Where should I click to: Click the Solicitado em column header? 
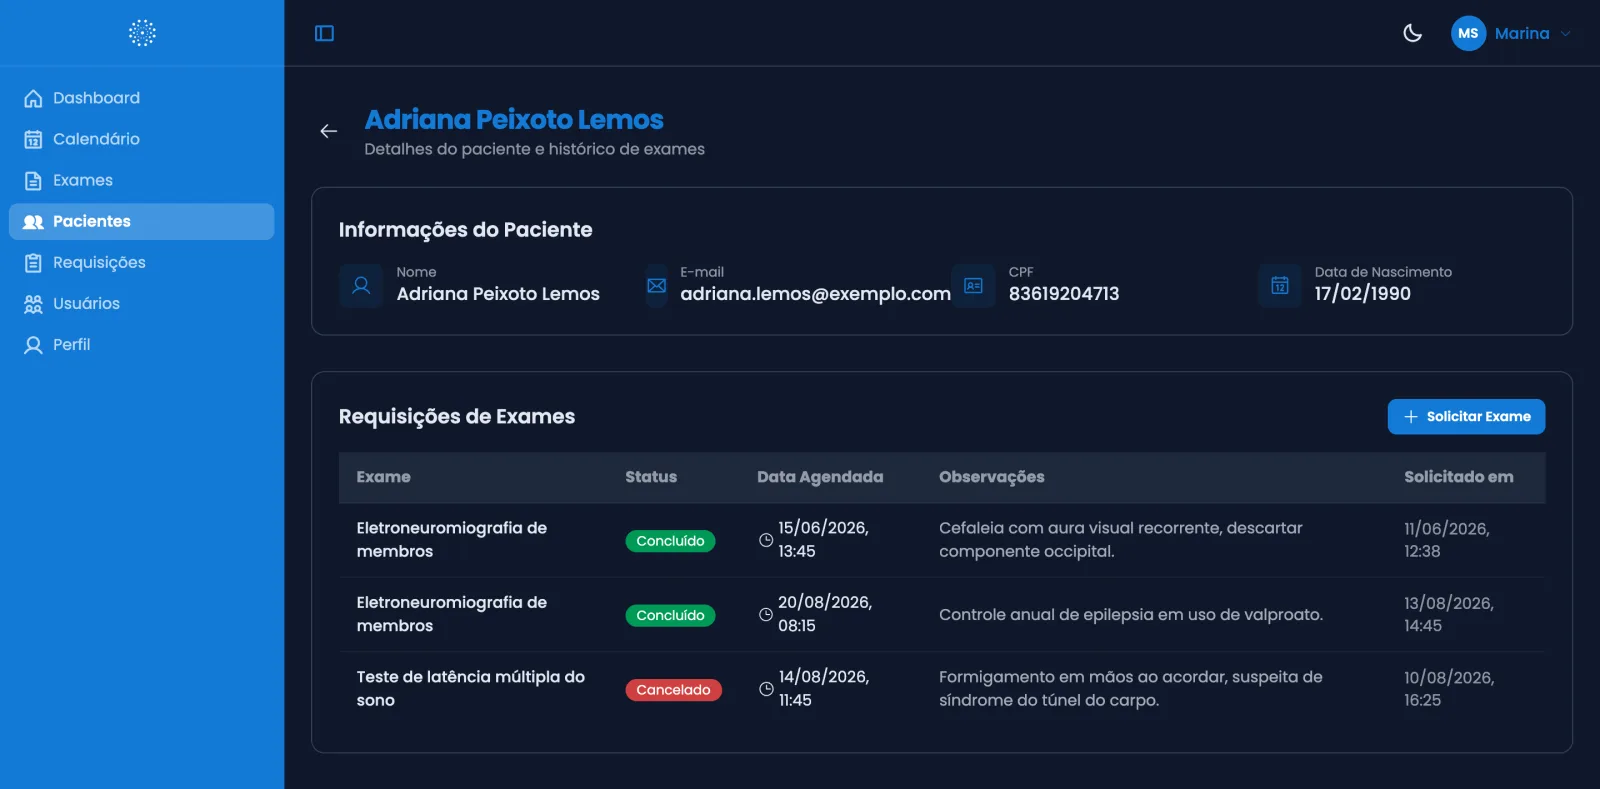pyautogui.click(x=1459, y=477)
